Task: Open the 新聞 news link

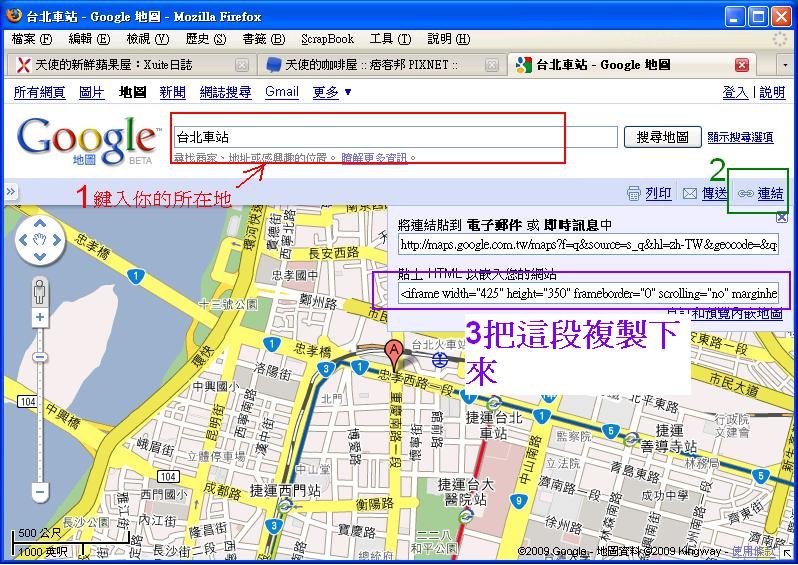Action: (x=173, y=92)
